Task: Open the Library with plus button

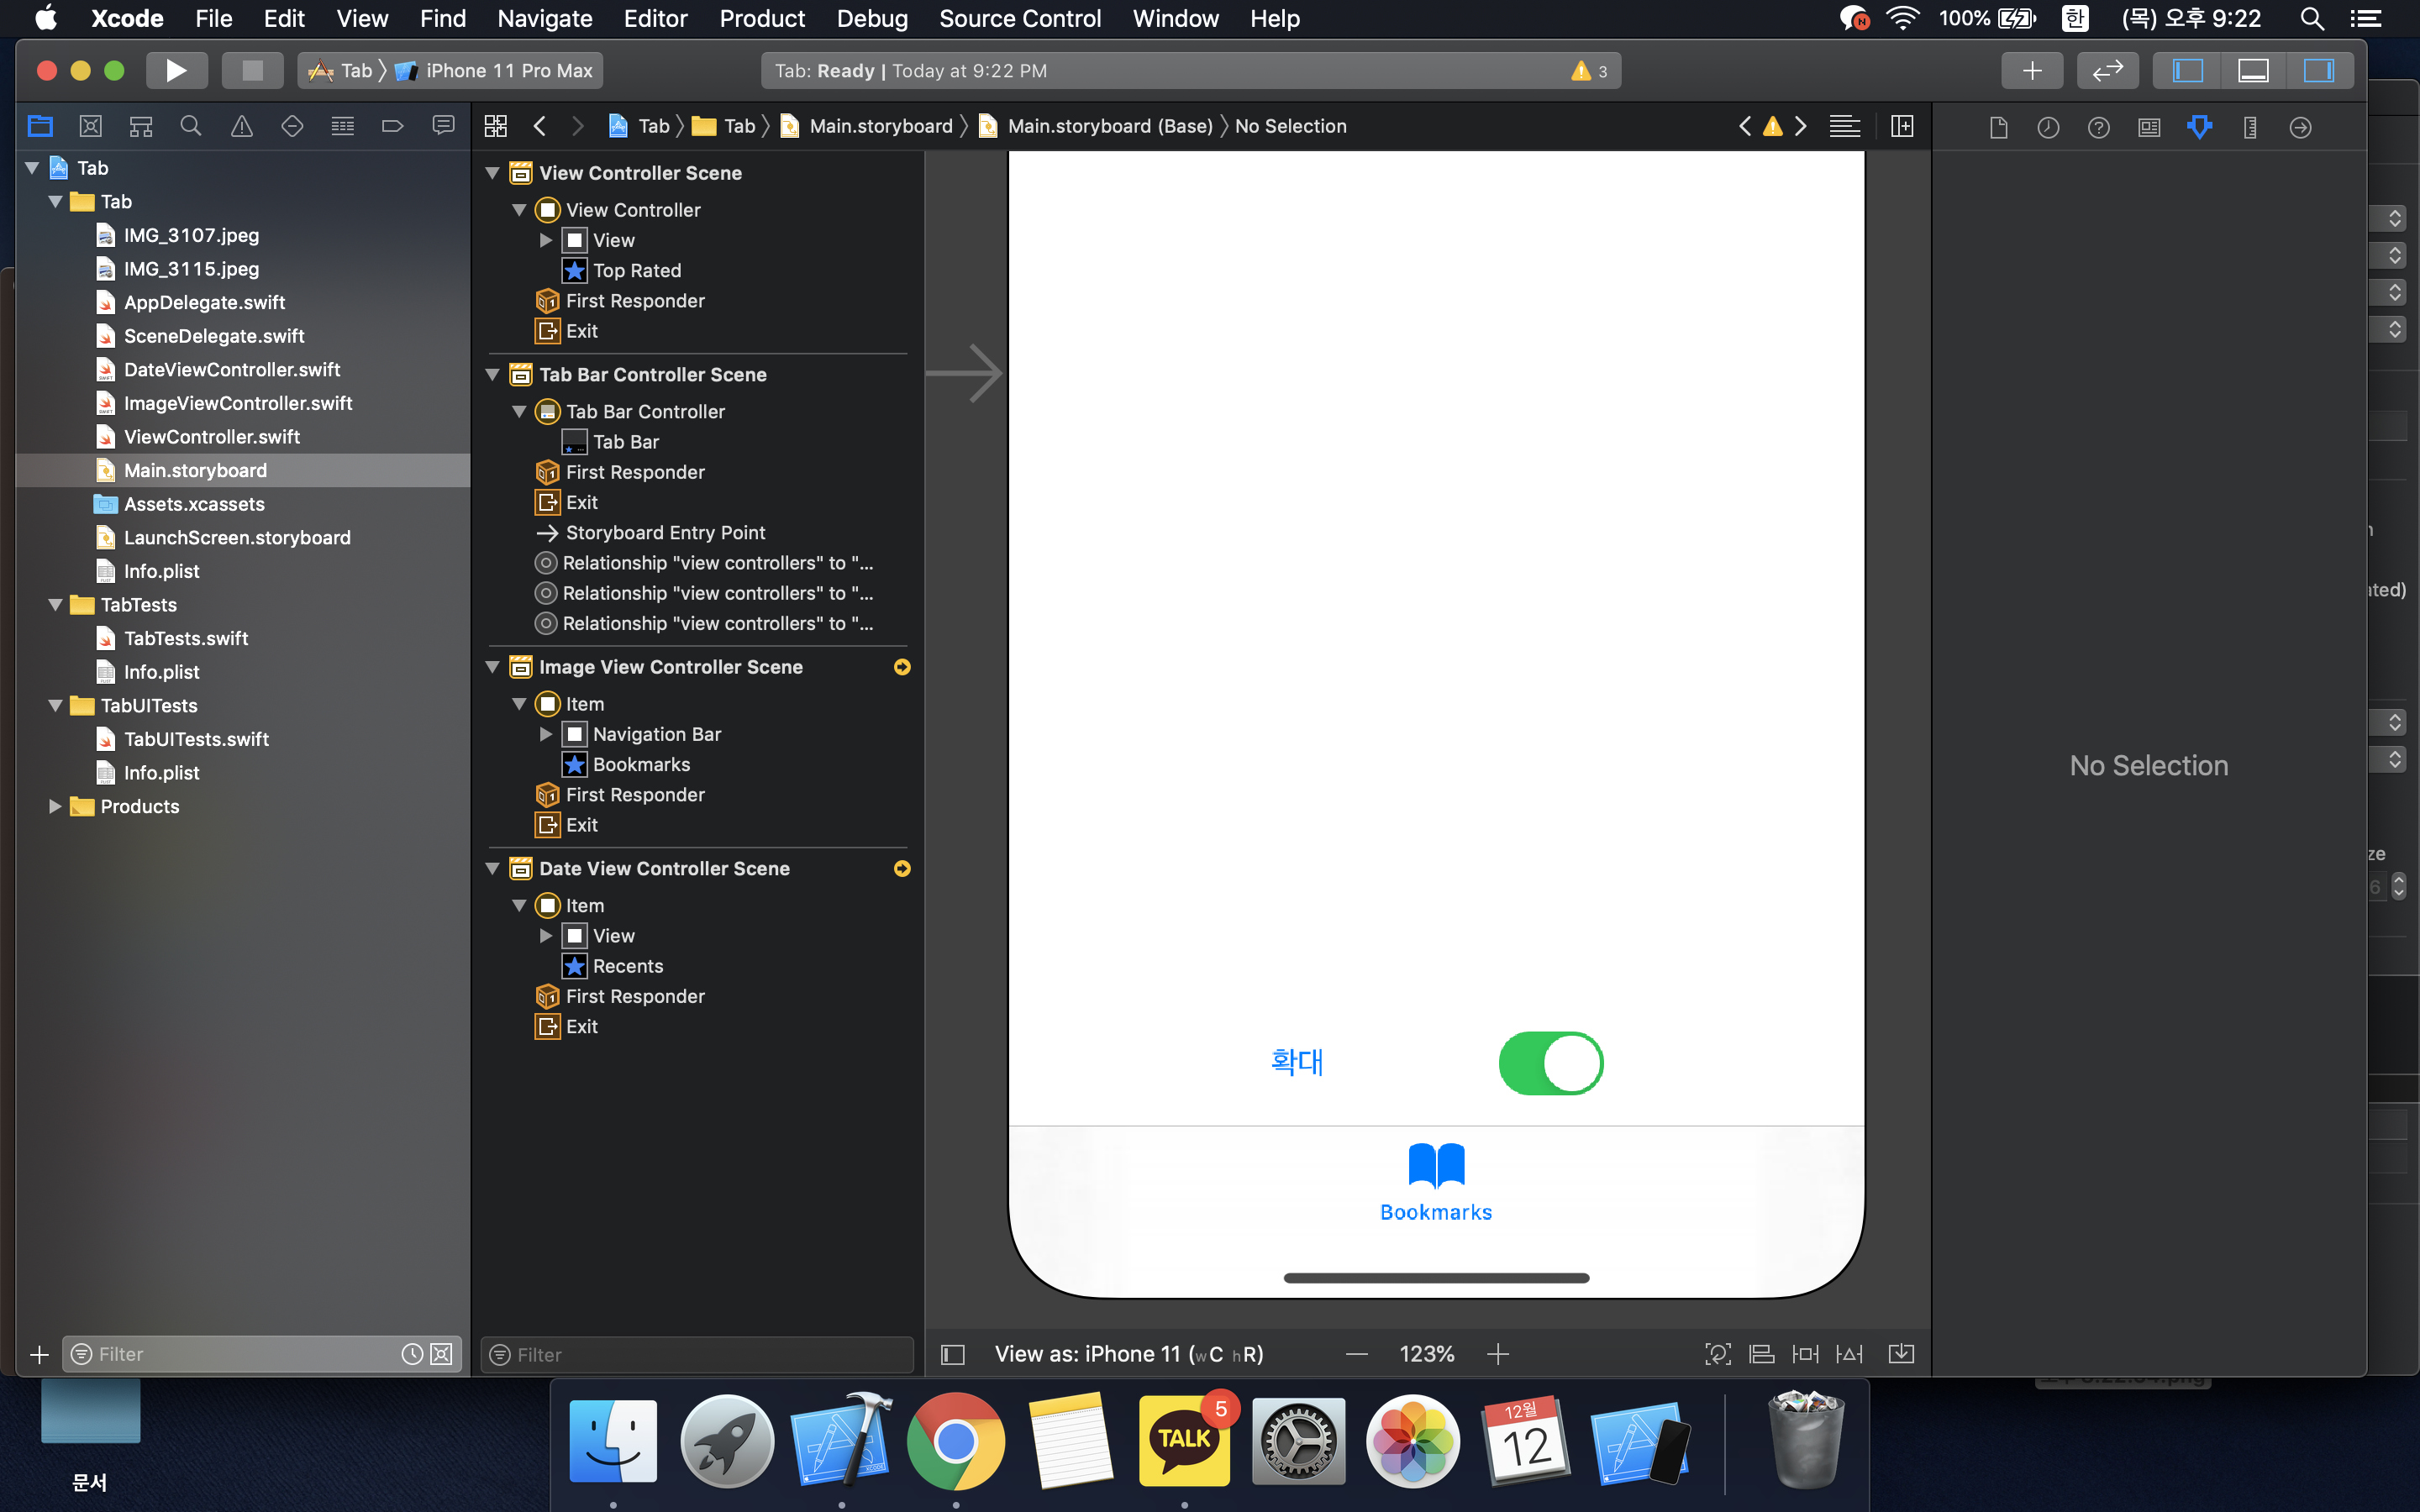Action: [2031, 70]
